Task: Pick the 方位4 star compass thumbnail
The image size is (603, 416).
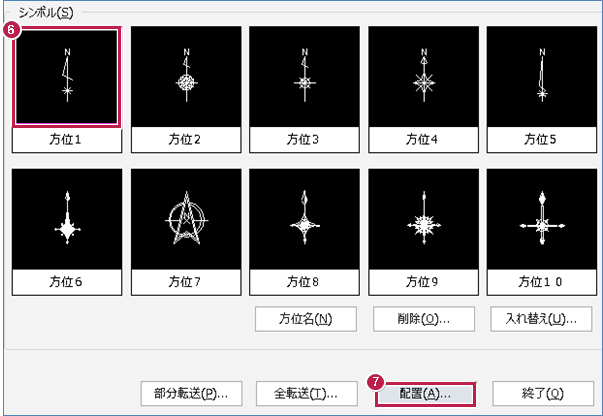Action: click(x=423, y=77)
